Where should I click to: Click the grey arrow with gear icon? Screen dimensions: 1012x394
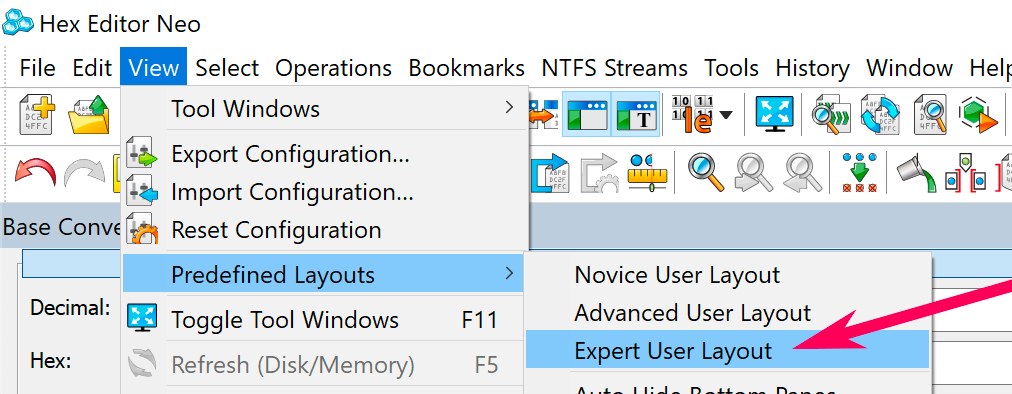pyautogui.click(x=600, y=173)
